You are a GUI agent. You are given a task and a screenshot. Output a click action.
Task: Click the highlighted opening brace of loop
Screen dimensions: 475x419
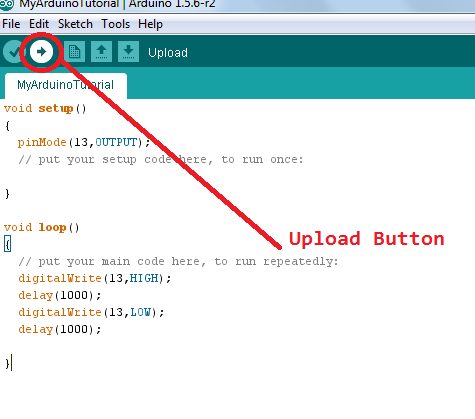7,244
